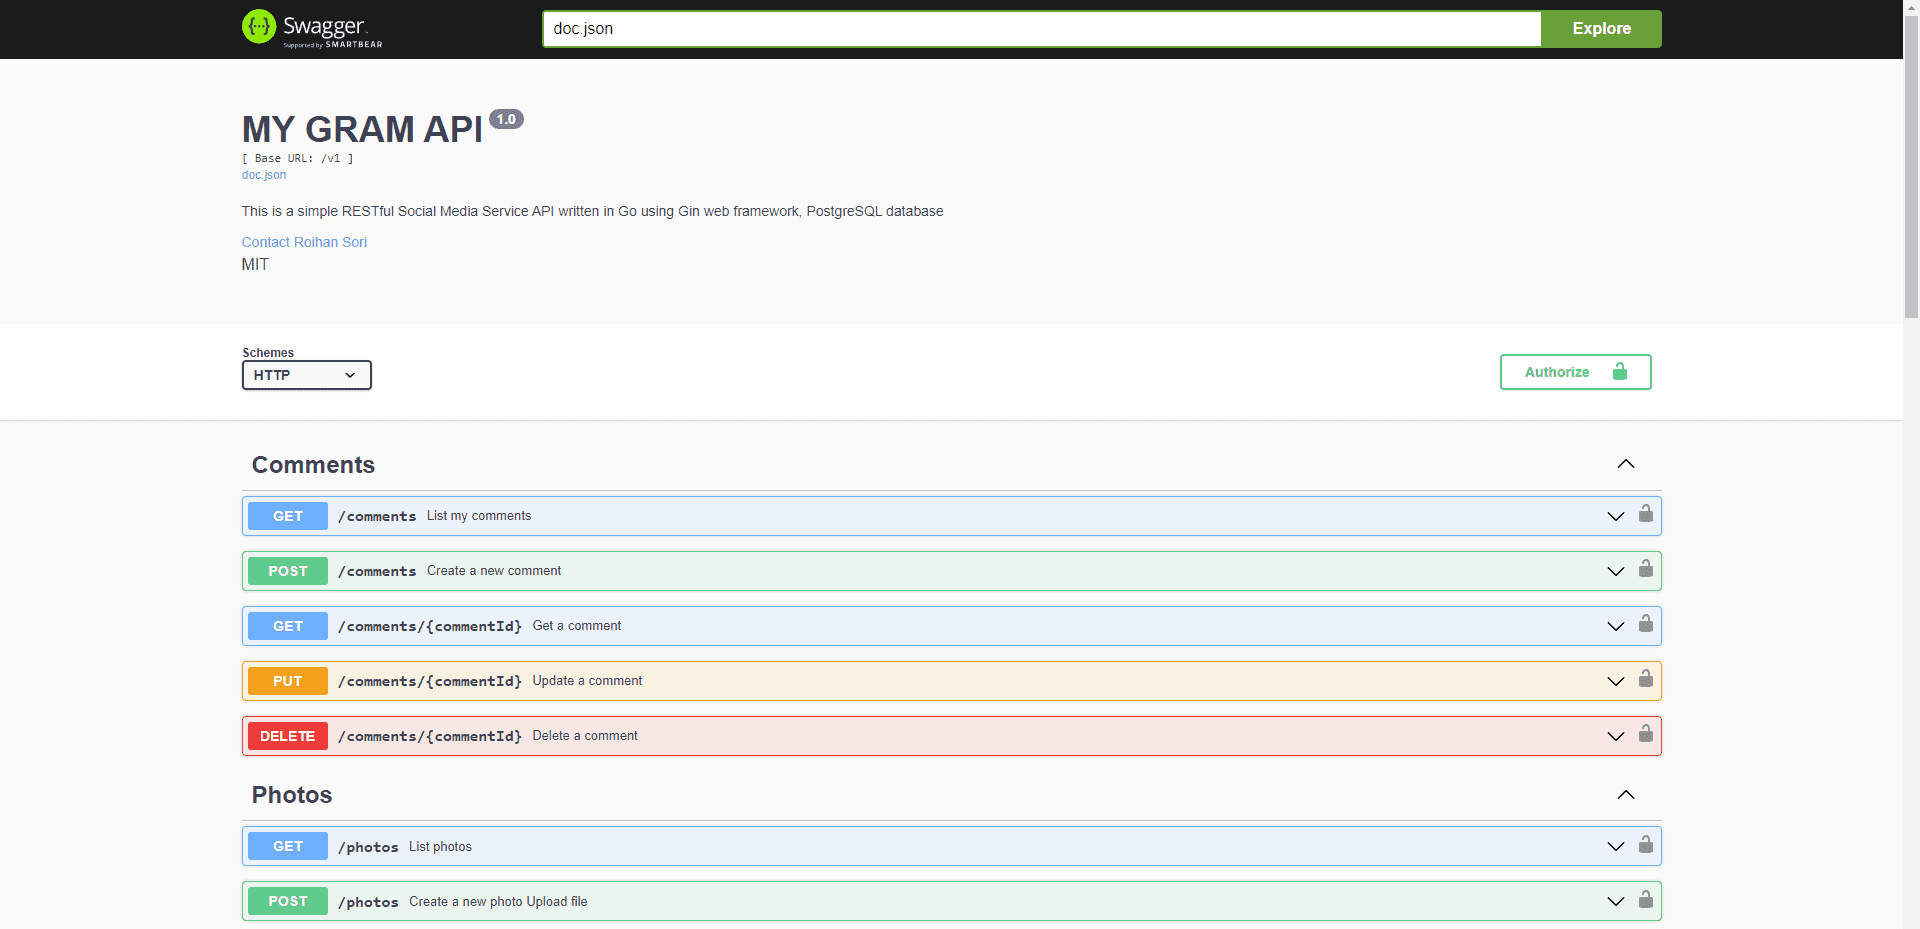
Task: Click lock icon on PUT /comments/{commentId} row
Action: click(x=1645, y=679)
